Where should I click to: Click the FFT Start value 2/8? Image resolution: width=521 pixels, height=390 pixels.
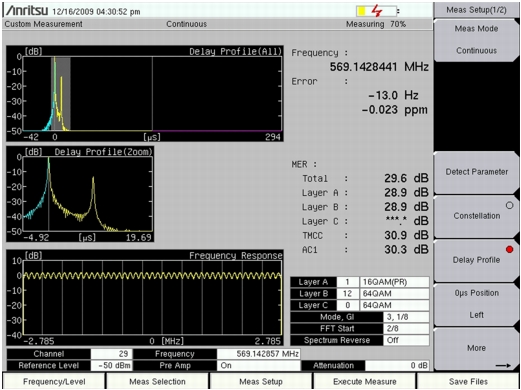pyautogui.click(x=406, y=329)
